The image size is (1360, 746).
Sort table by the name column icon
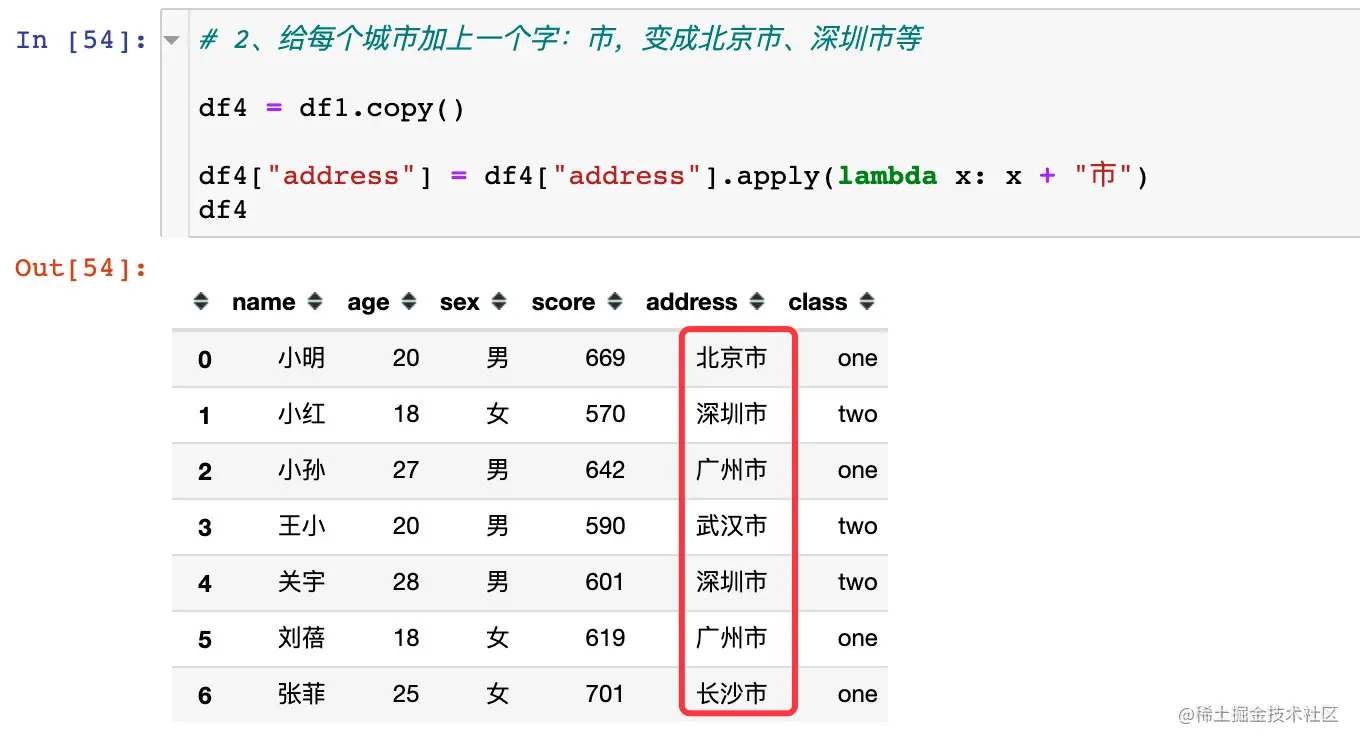315,301
